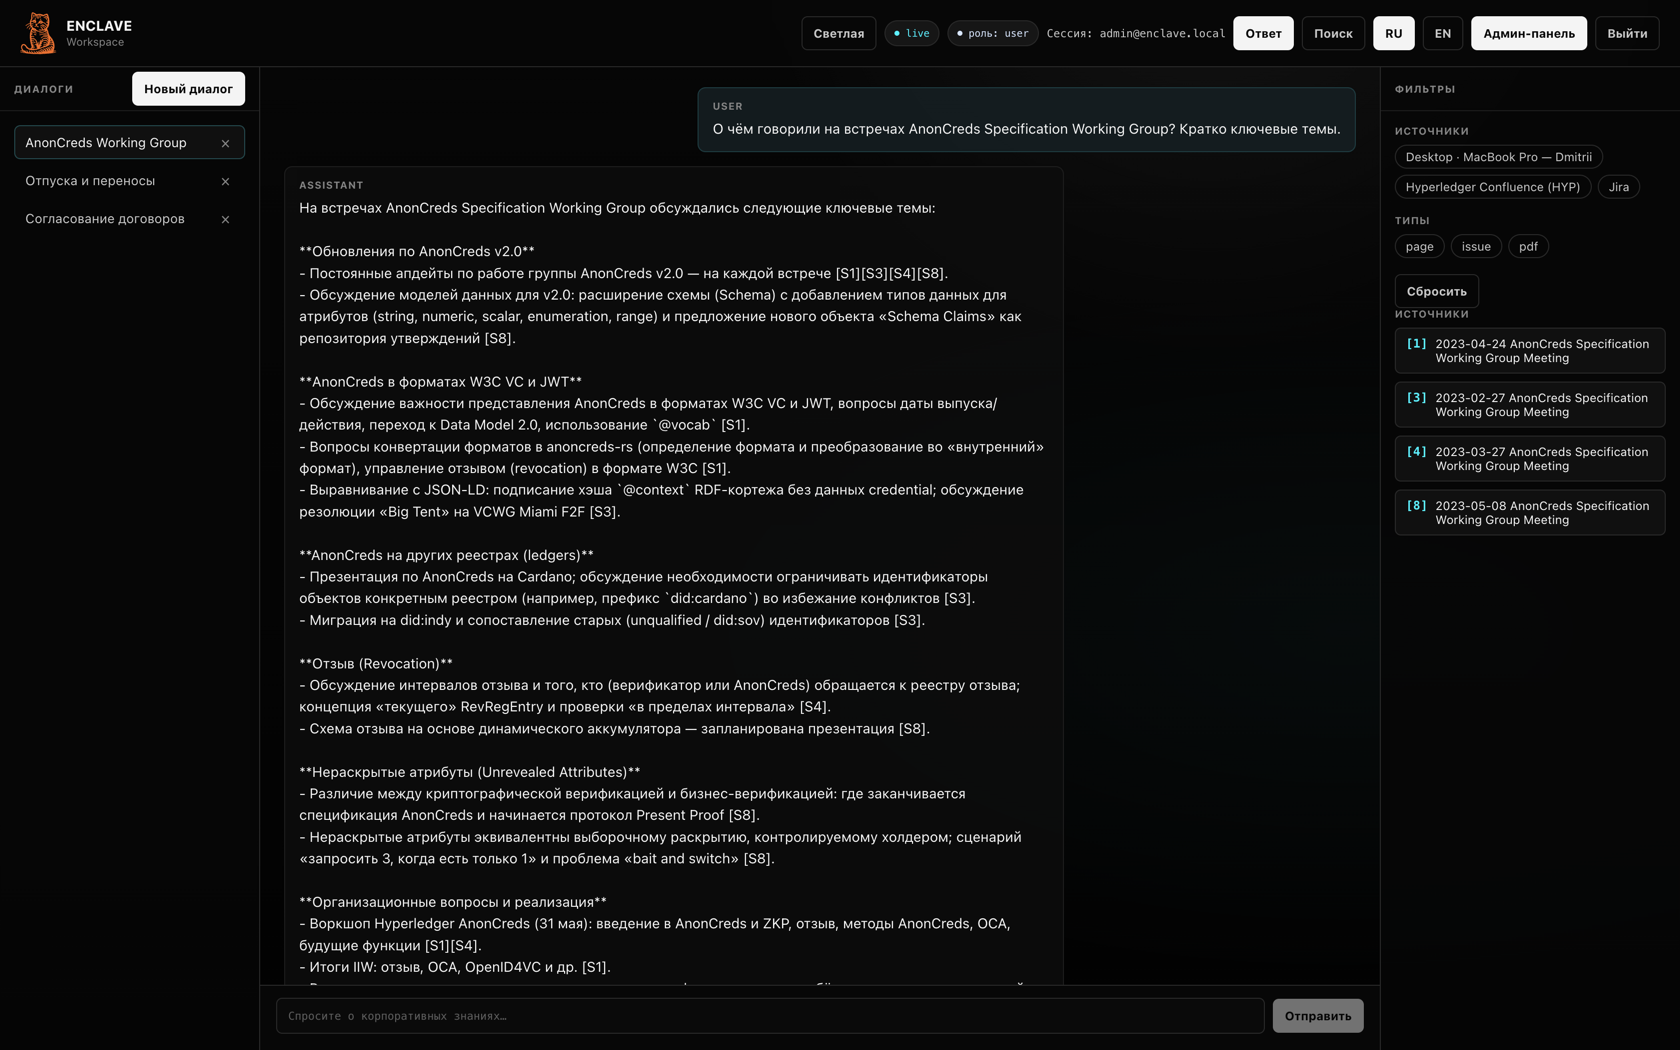The height and width of the screenshot is (1050, 1680).
Task: Open Согласование договоров conversation
Action: click(129, 219)
